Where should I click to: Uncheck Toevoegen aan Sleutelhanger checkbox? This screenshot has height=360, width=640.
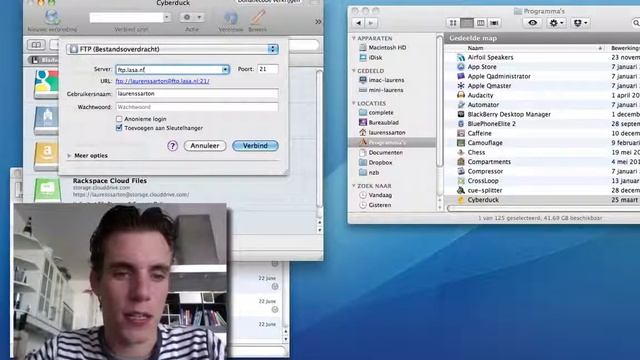[x=119, y=128]
